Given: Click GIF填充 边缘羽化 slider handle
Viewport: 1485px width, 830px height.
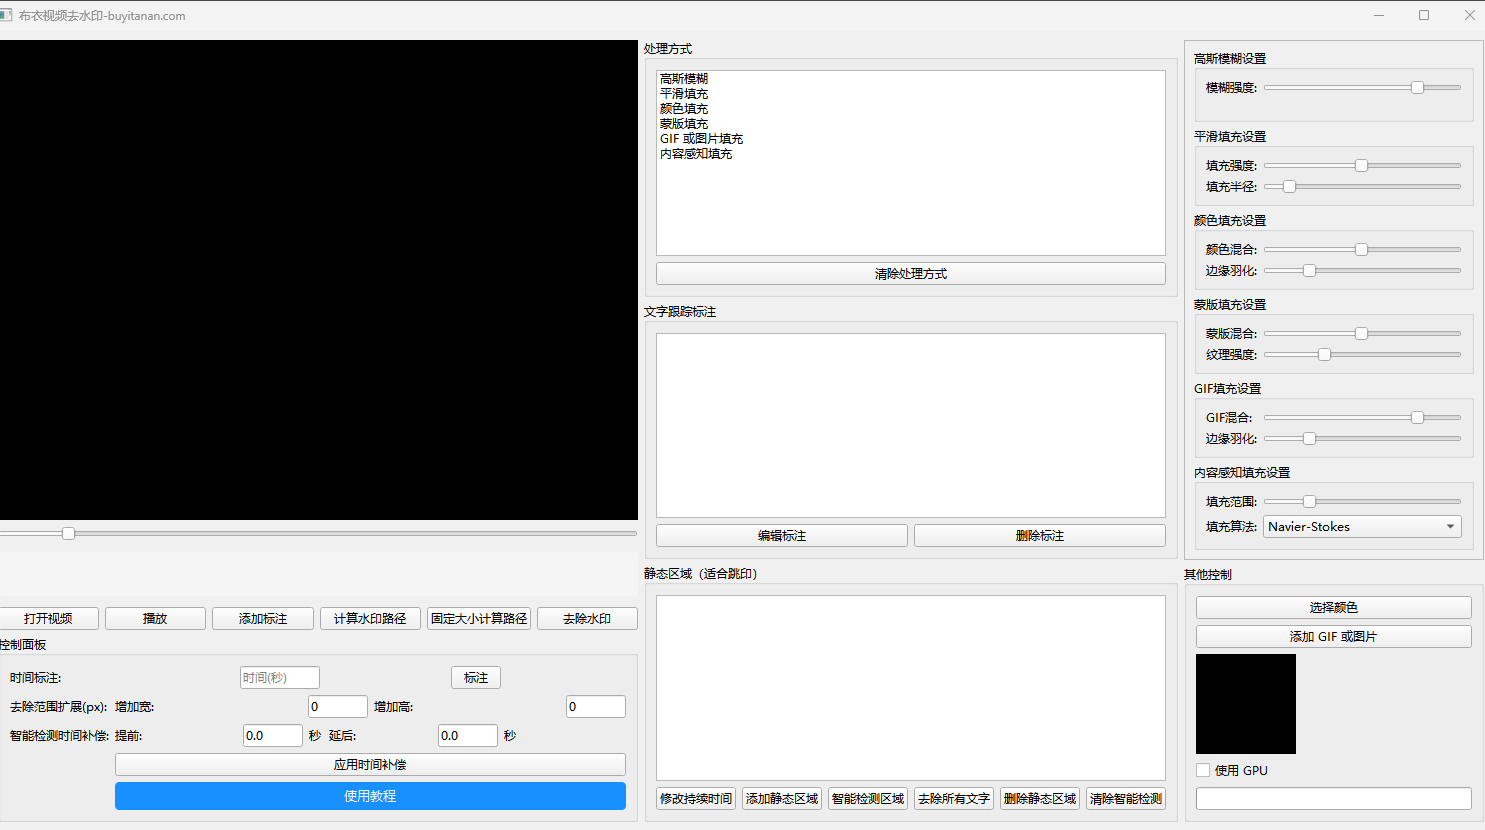Looking at the screenshot, I should [x=1309, y=439].
